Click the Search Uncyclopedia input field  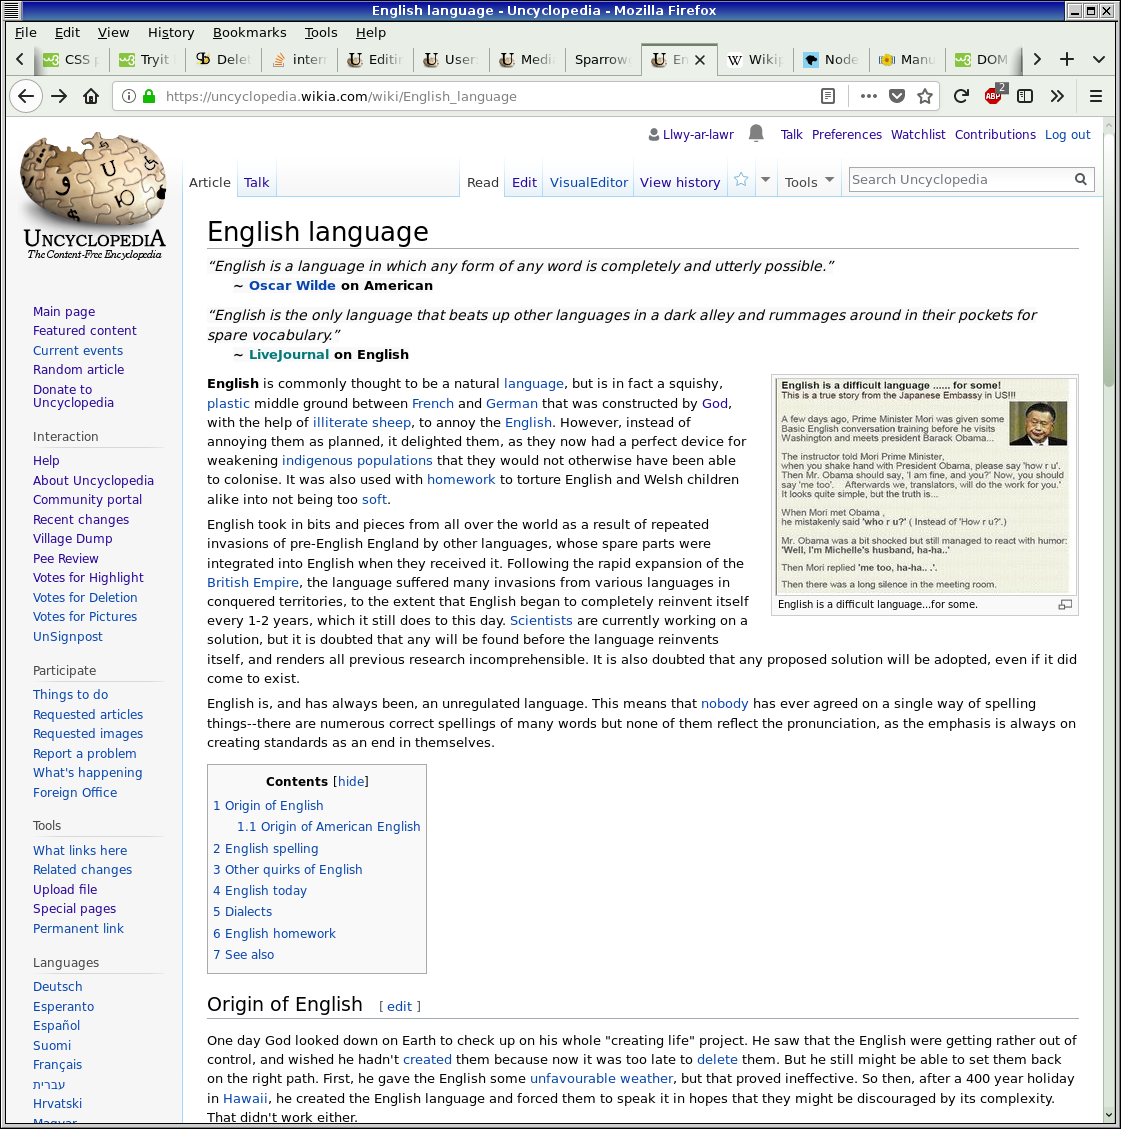tap(959, 180)
